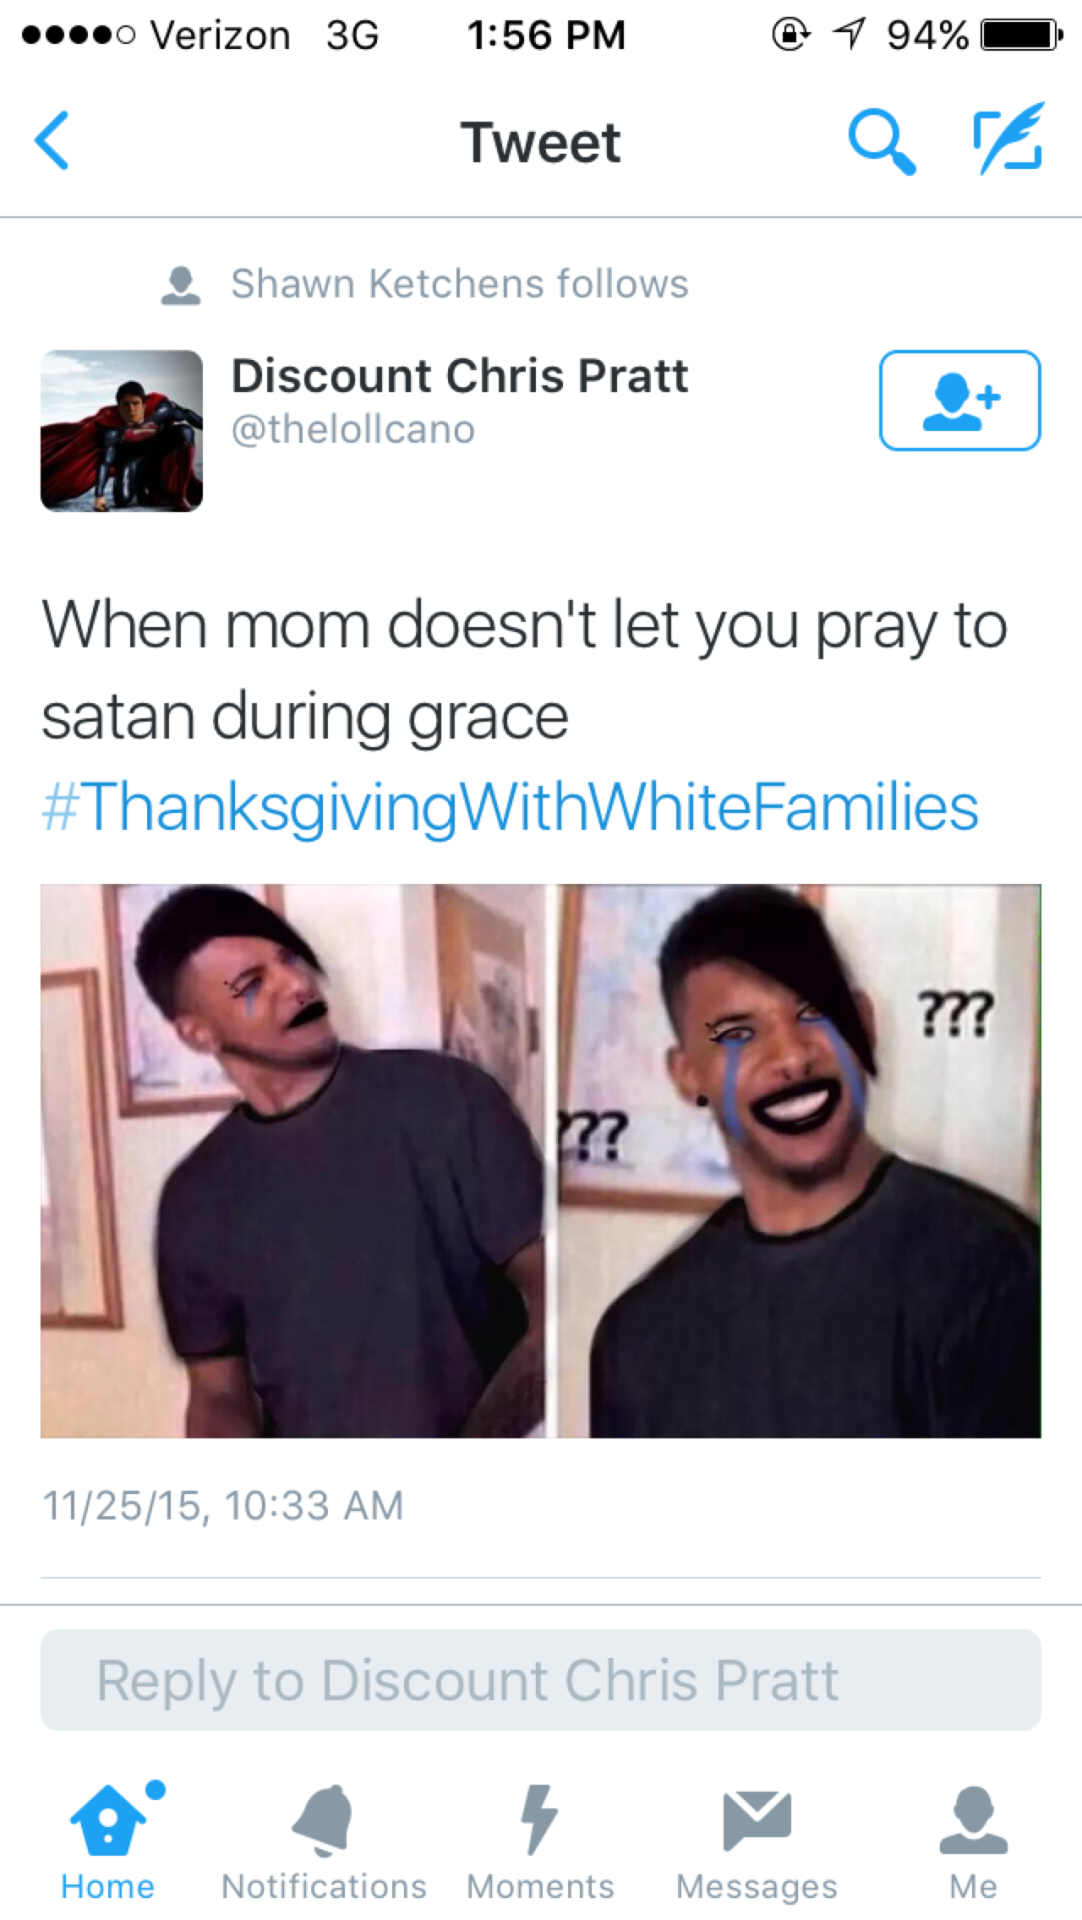
Task: Open search with the magnifying glass icon
Action: [x=881, y=141]
